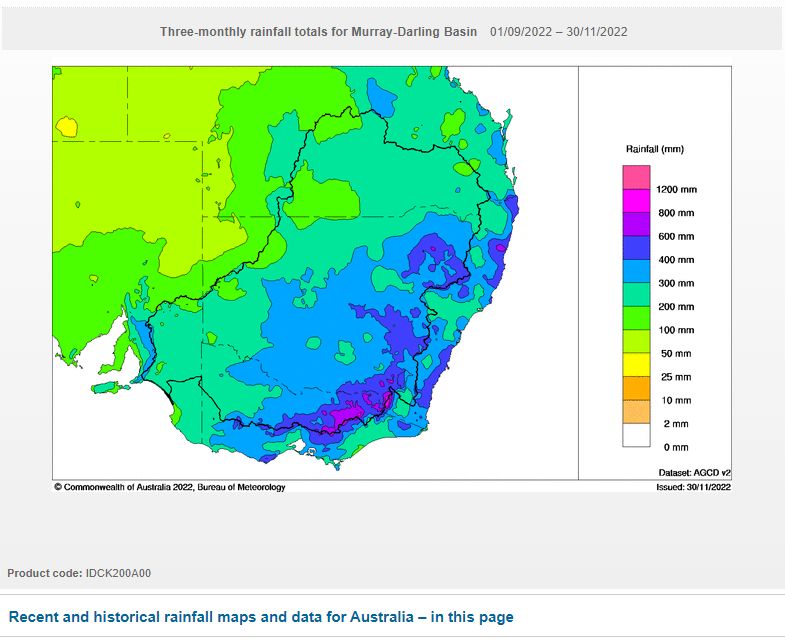Image resolution: width=785 pixels, height=640 pixels.
Task: Click the small yellow spot in map's top-left
Action: click(x=67, y=126)
